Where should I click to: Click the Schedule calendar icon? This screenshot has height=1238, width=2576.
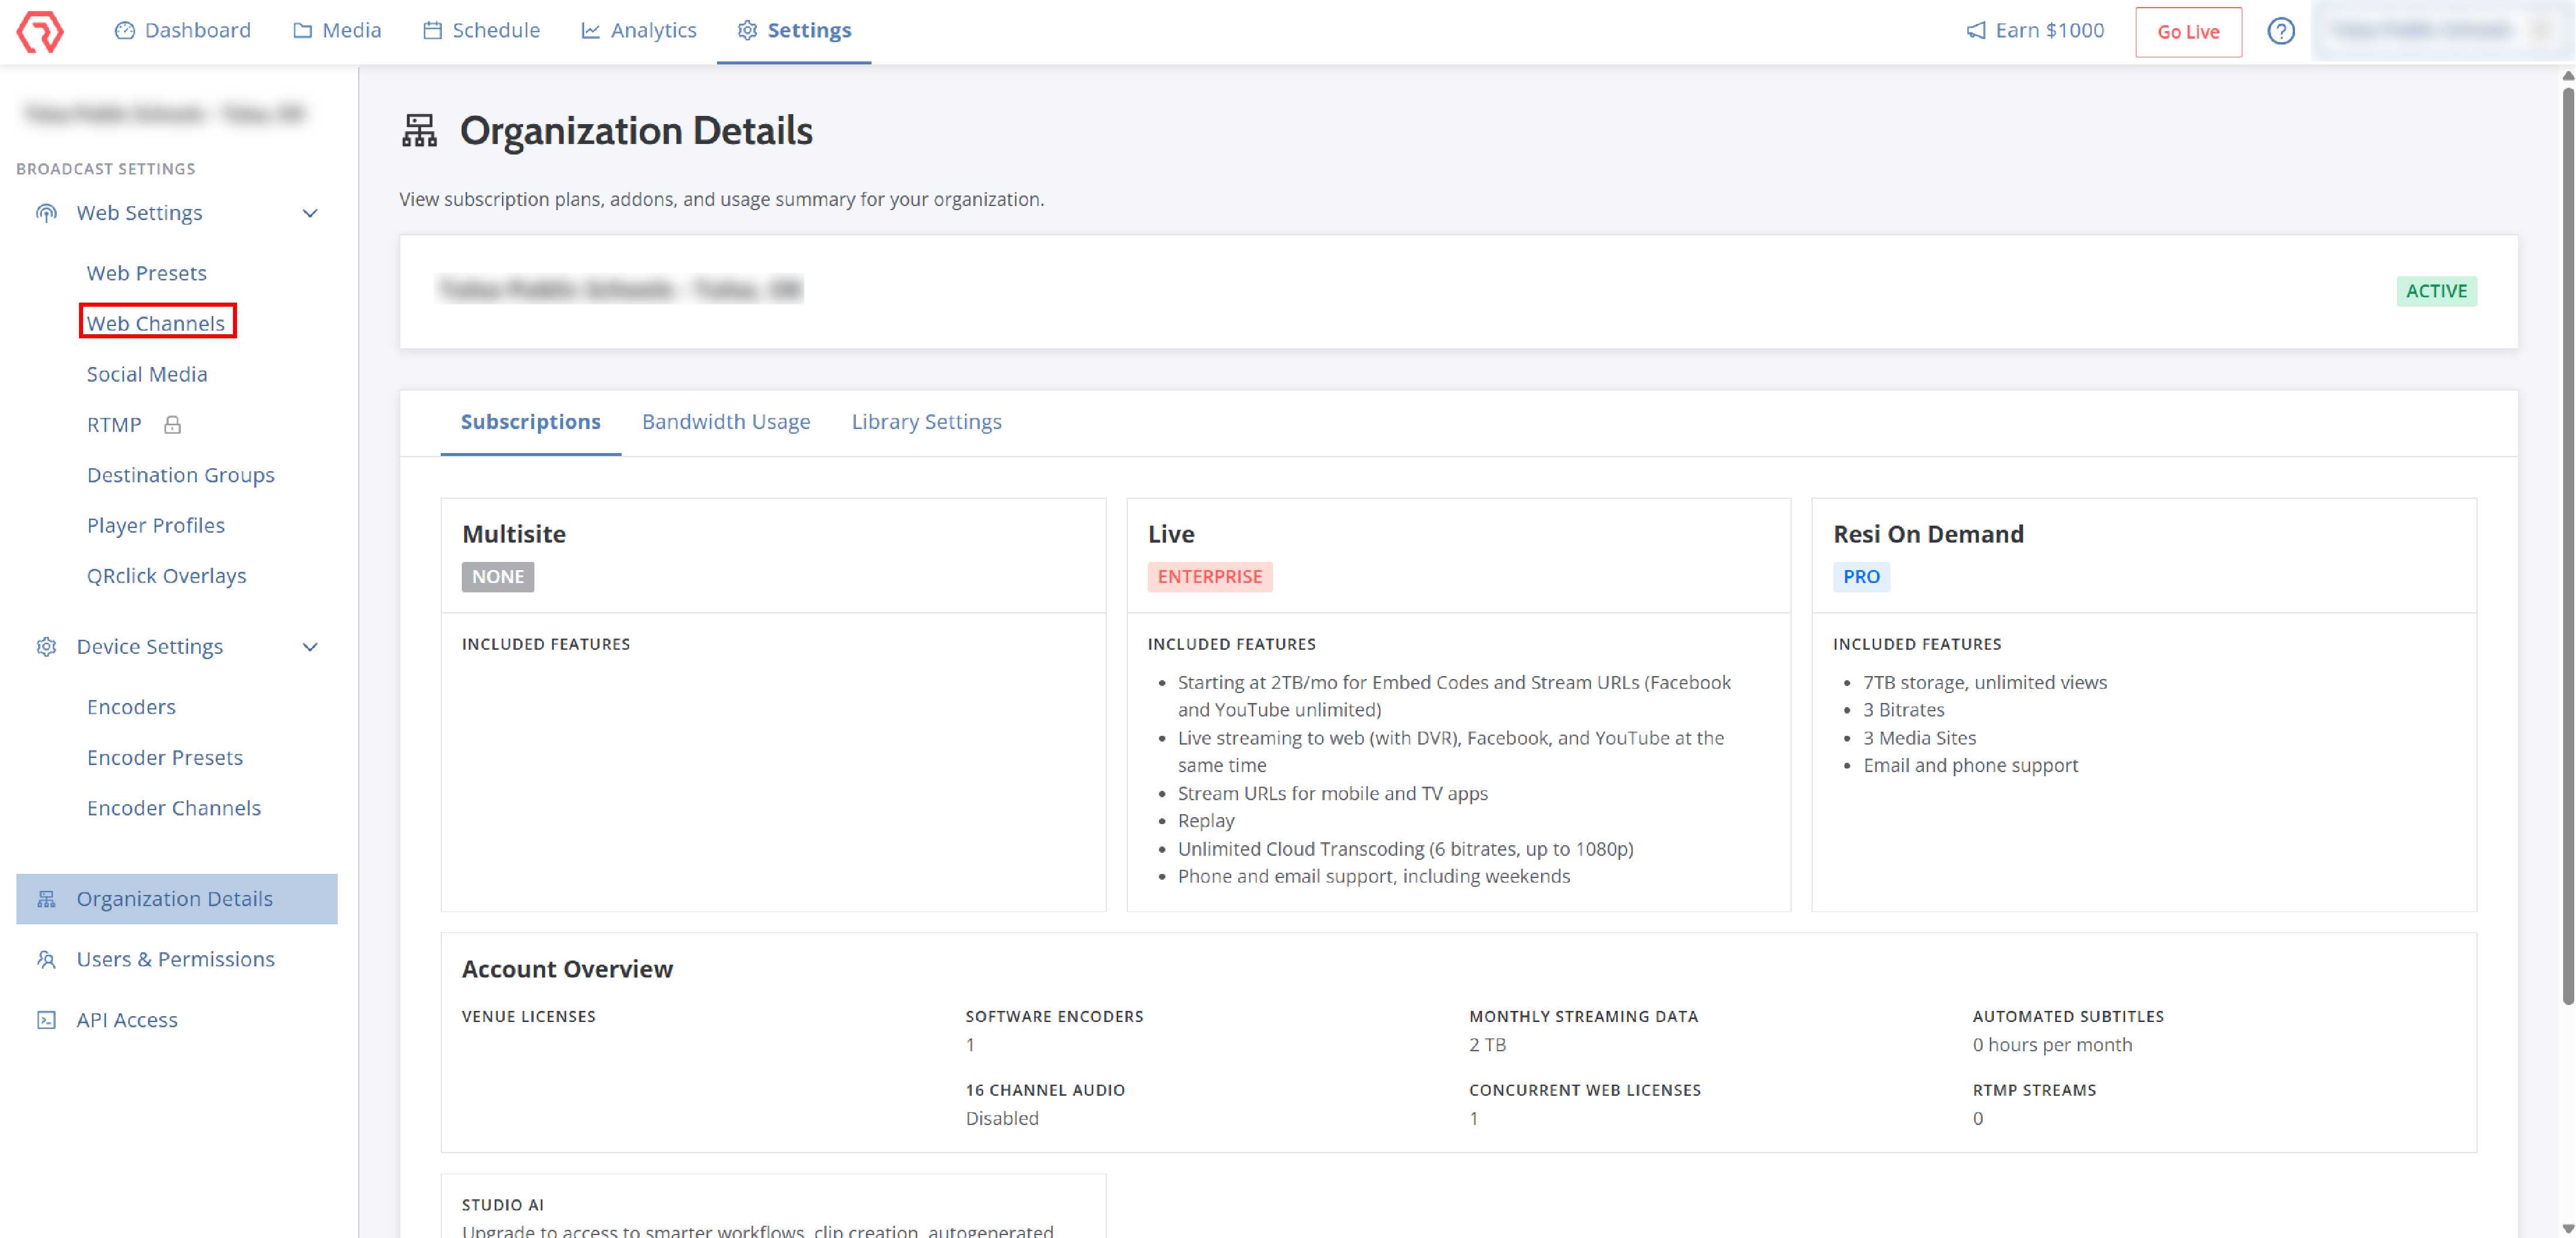[432, 31]
